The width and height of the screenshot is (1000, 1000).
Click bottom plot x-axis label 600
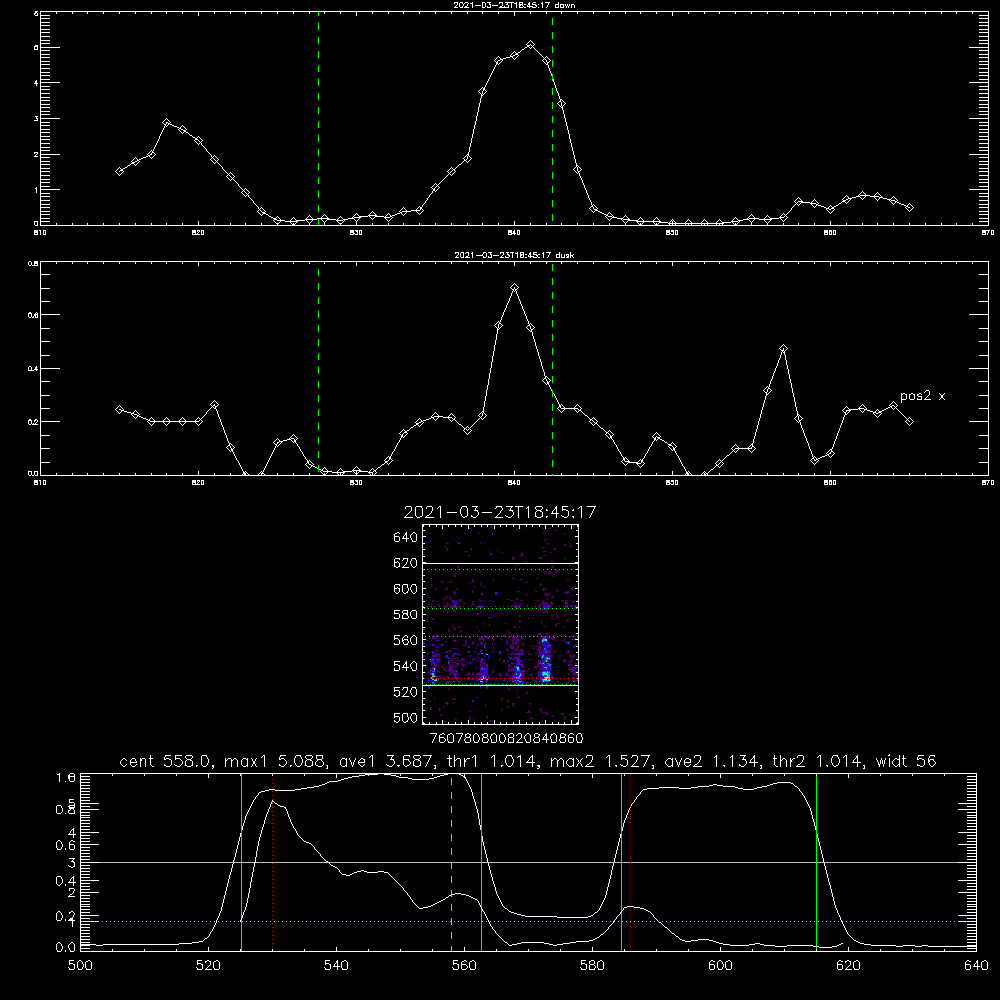point(721,966)
